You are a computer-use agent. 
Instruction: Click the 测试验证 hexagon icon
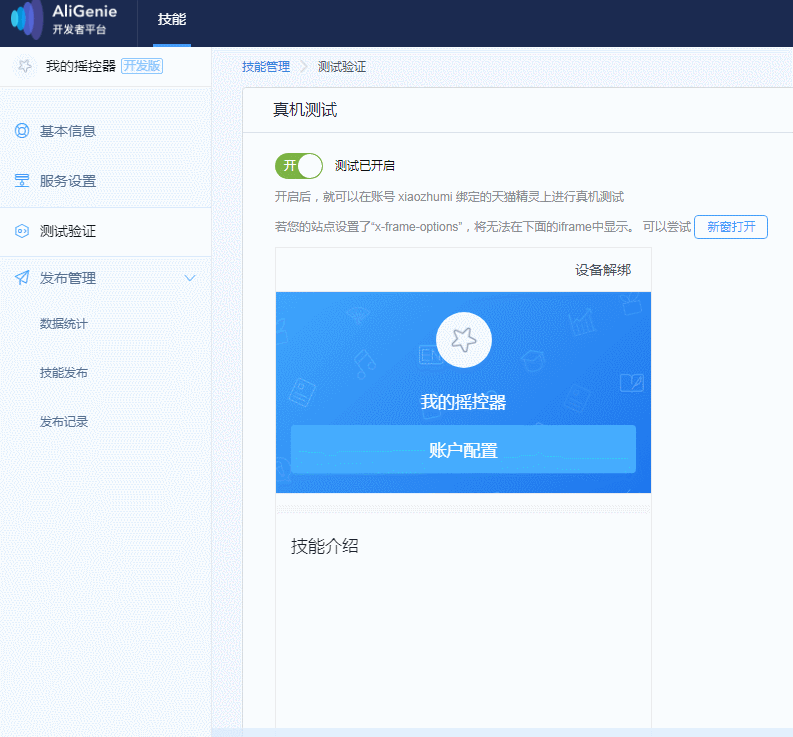tap(22, 231)
